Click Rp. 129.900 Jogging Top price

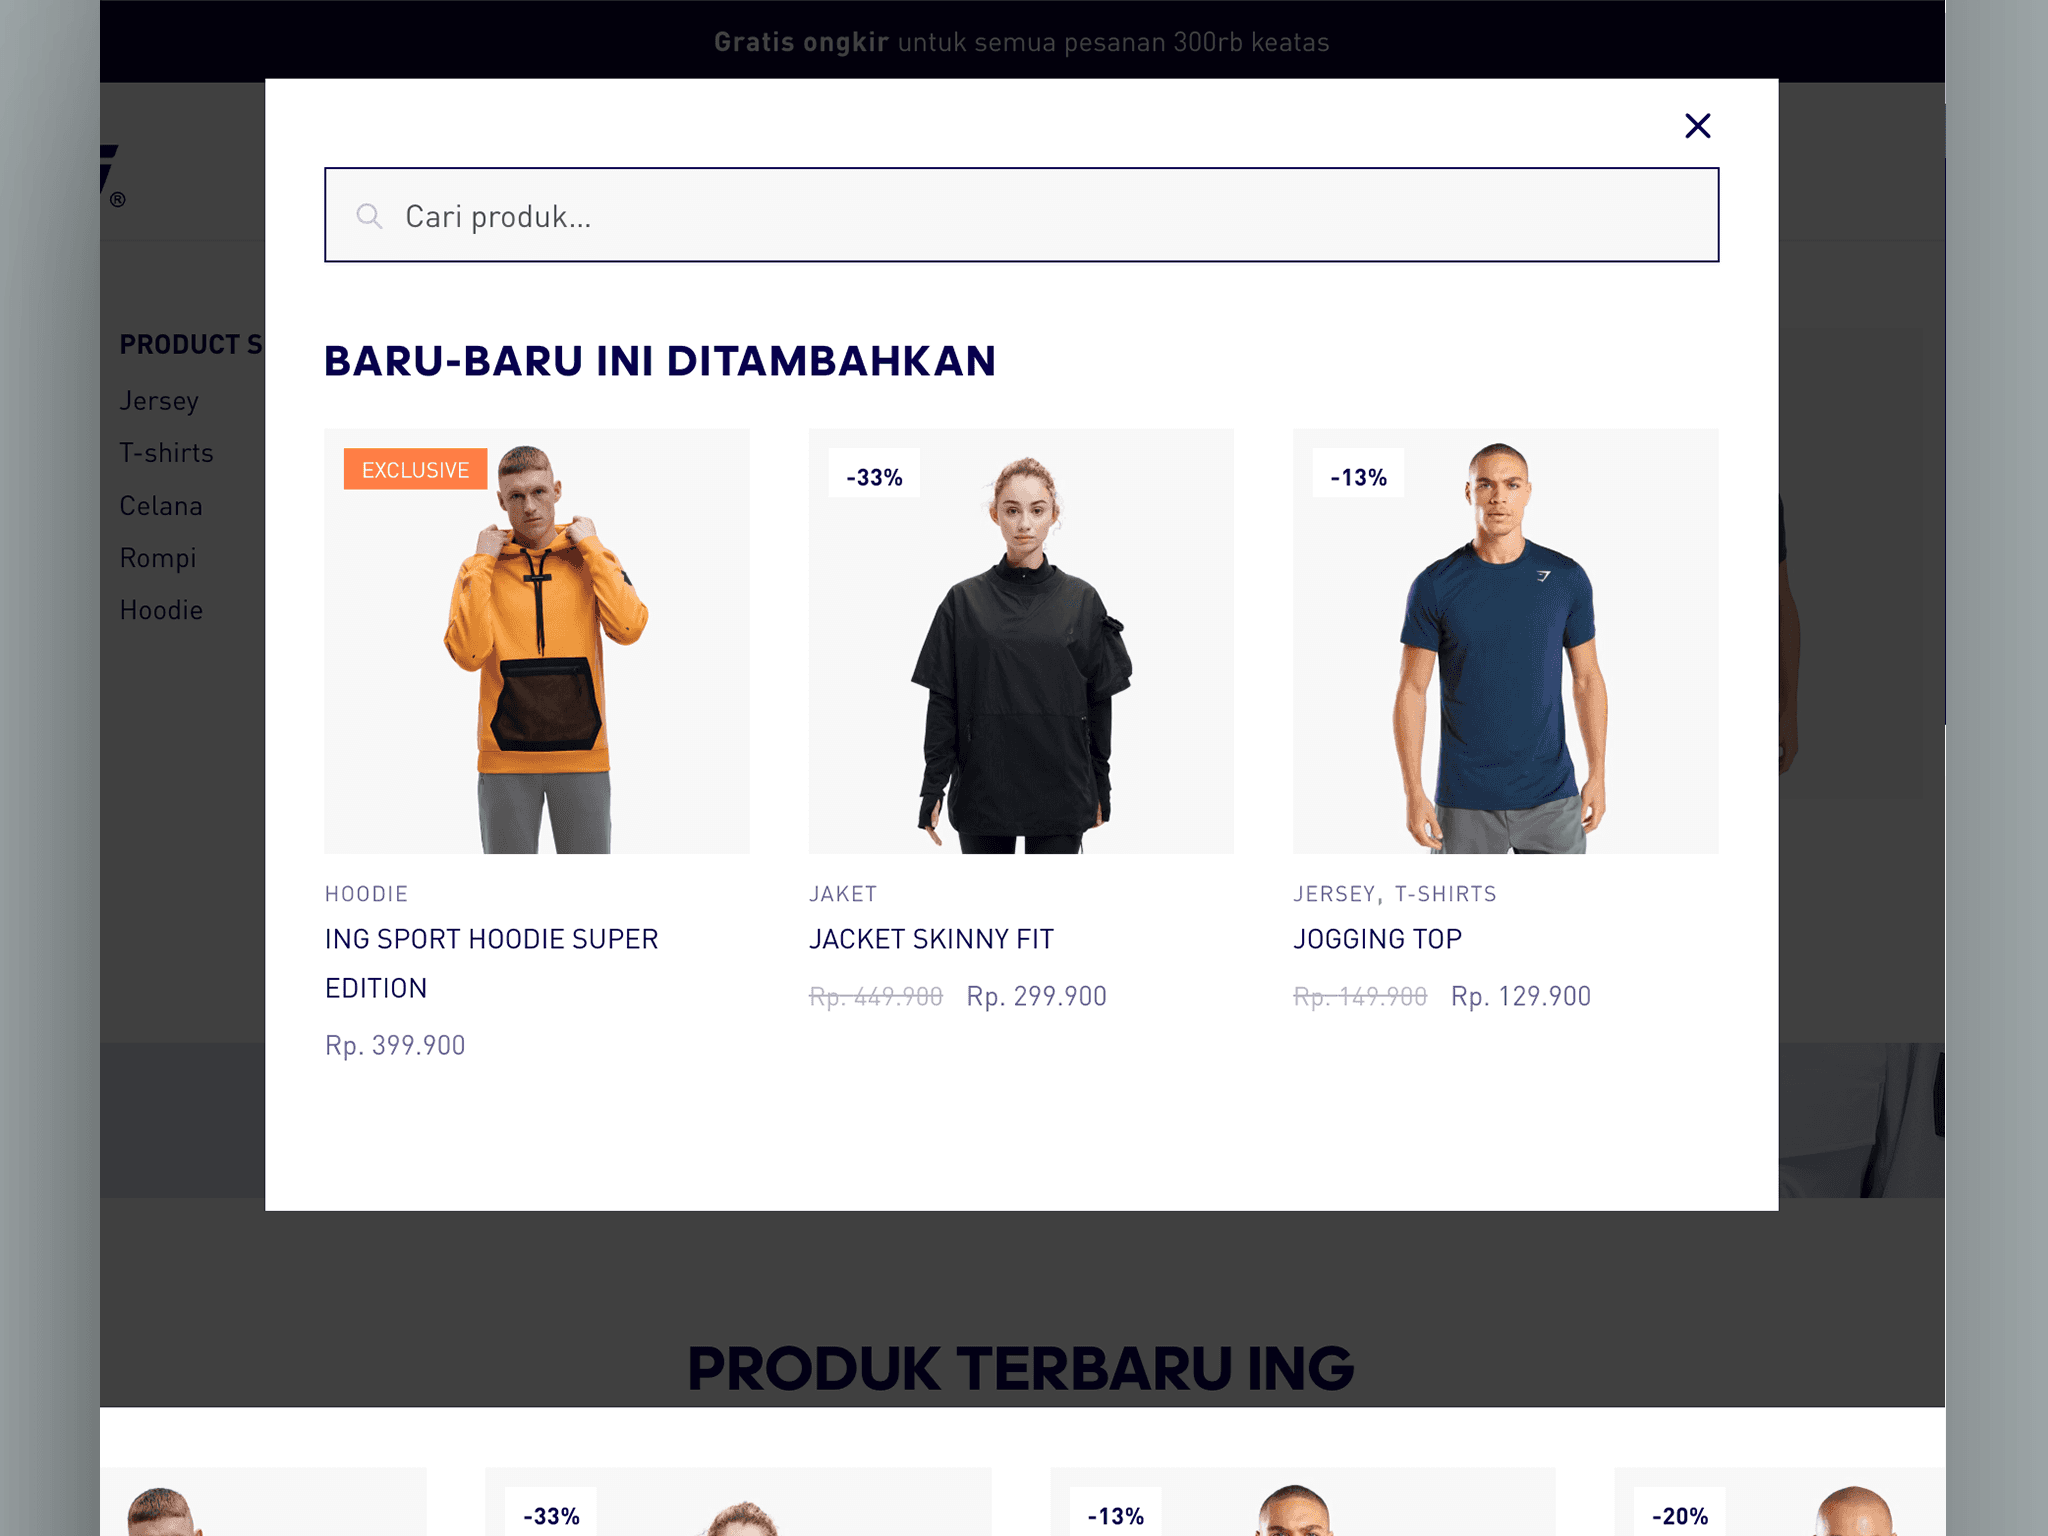tap(1521, 996)
